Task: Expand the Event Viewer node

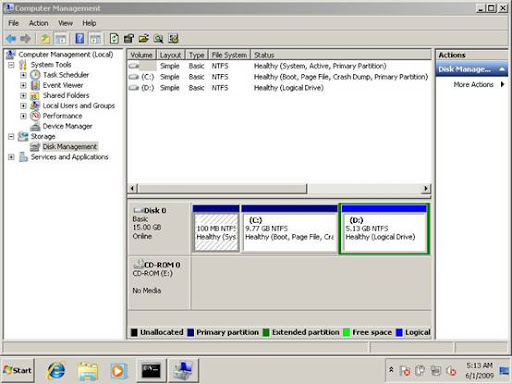Action: [x=23, y=85]
